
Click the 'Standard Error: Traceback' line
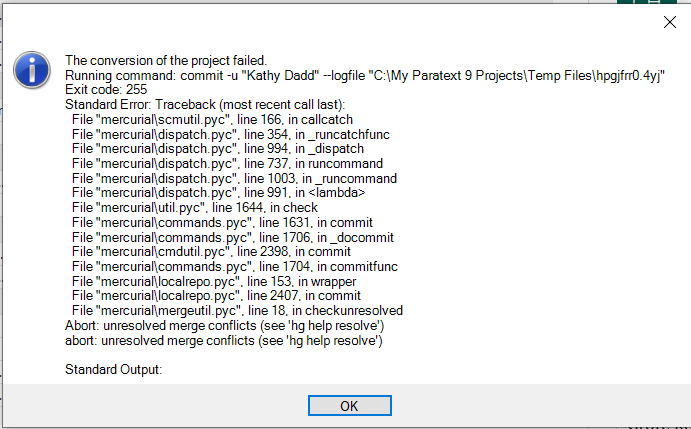pos(205,104)
